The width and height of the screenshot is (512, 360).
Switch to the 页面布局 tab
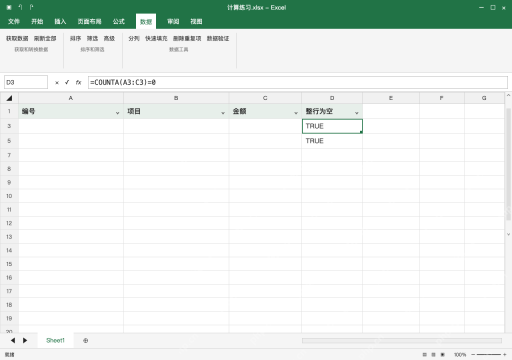point(89,22)
